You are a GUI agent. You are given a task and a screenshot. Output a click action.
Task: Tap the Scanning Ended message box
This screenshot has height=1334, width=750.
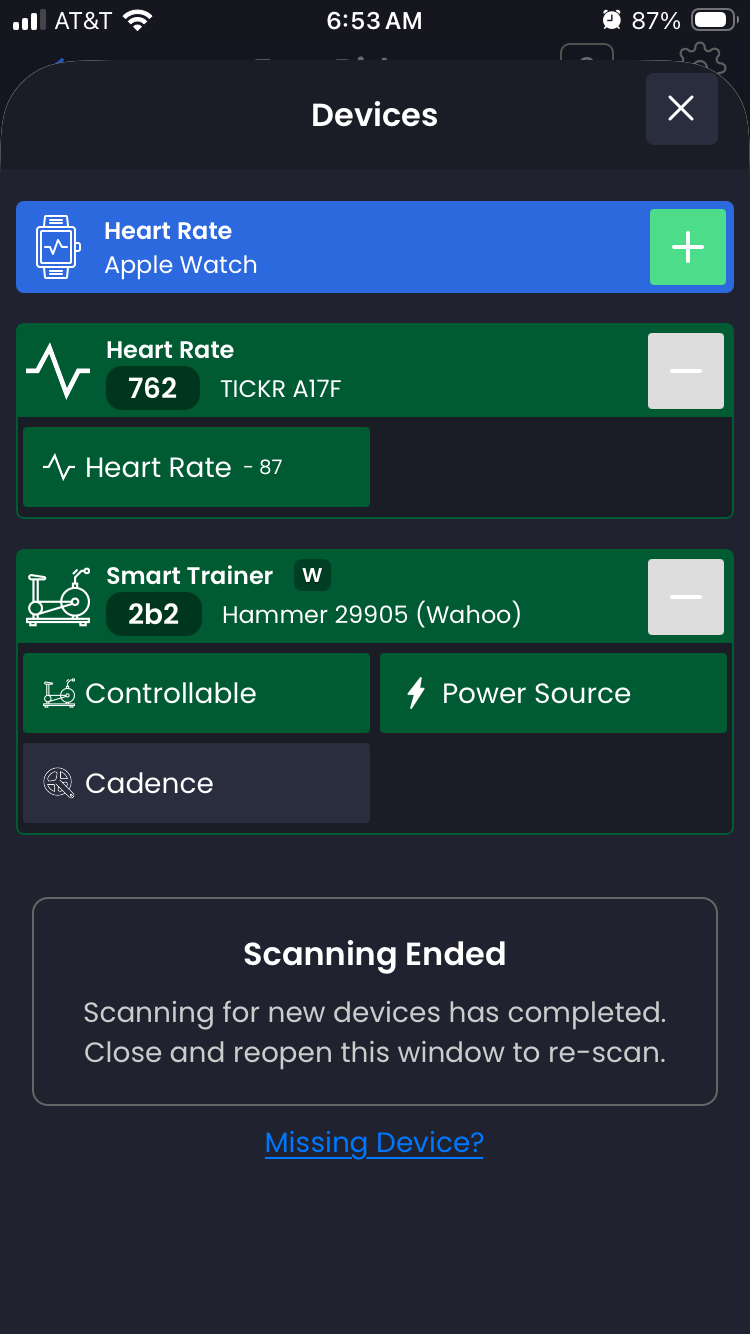tap(375, 1001)
